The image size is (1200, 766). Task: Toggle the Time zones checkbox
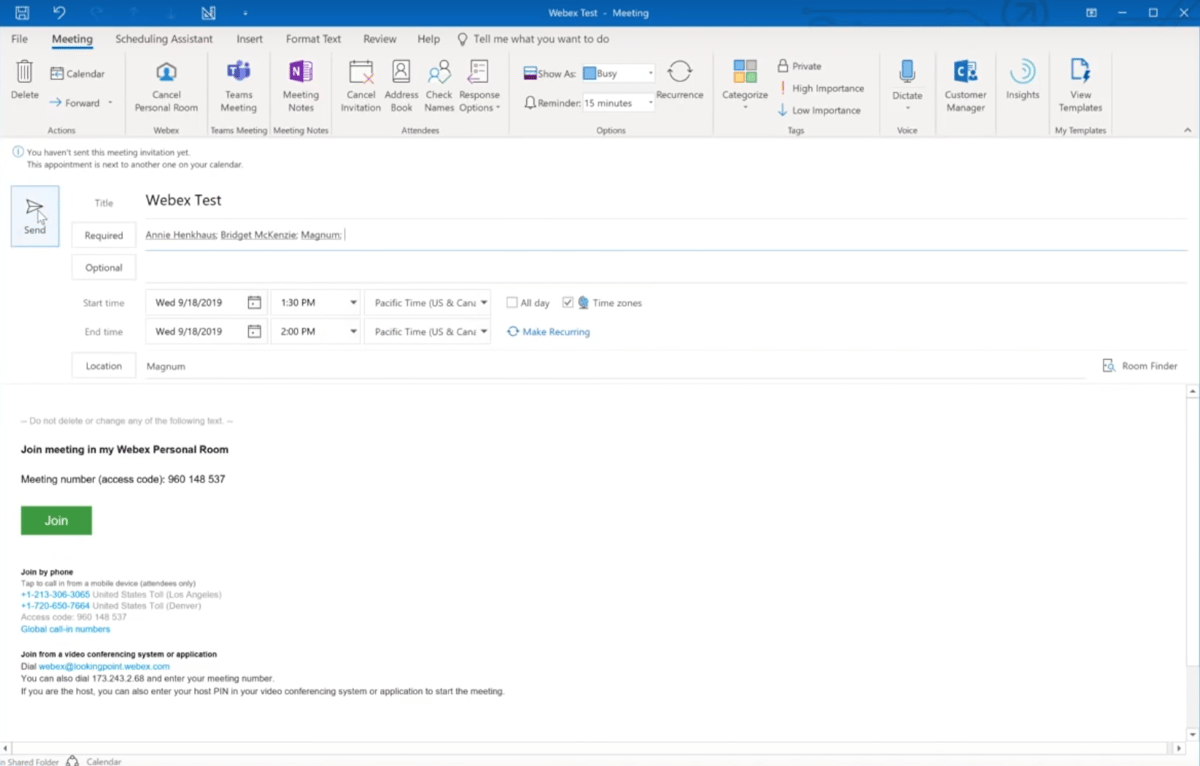click(x=568, y=302)
